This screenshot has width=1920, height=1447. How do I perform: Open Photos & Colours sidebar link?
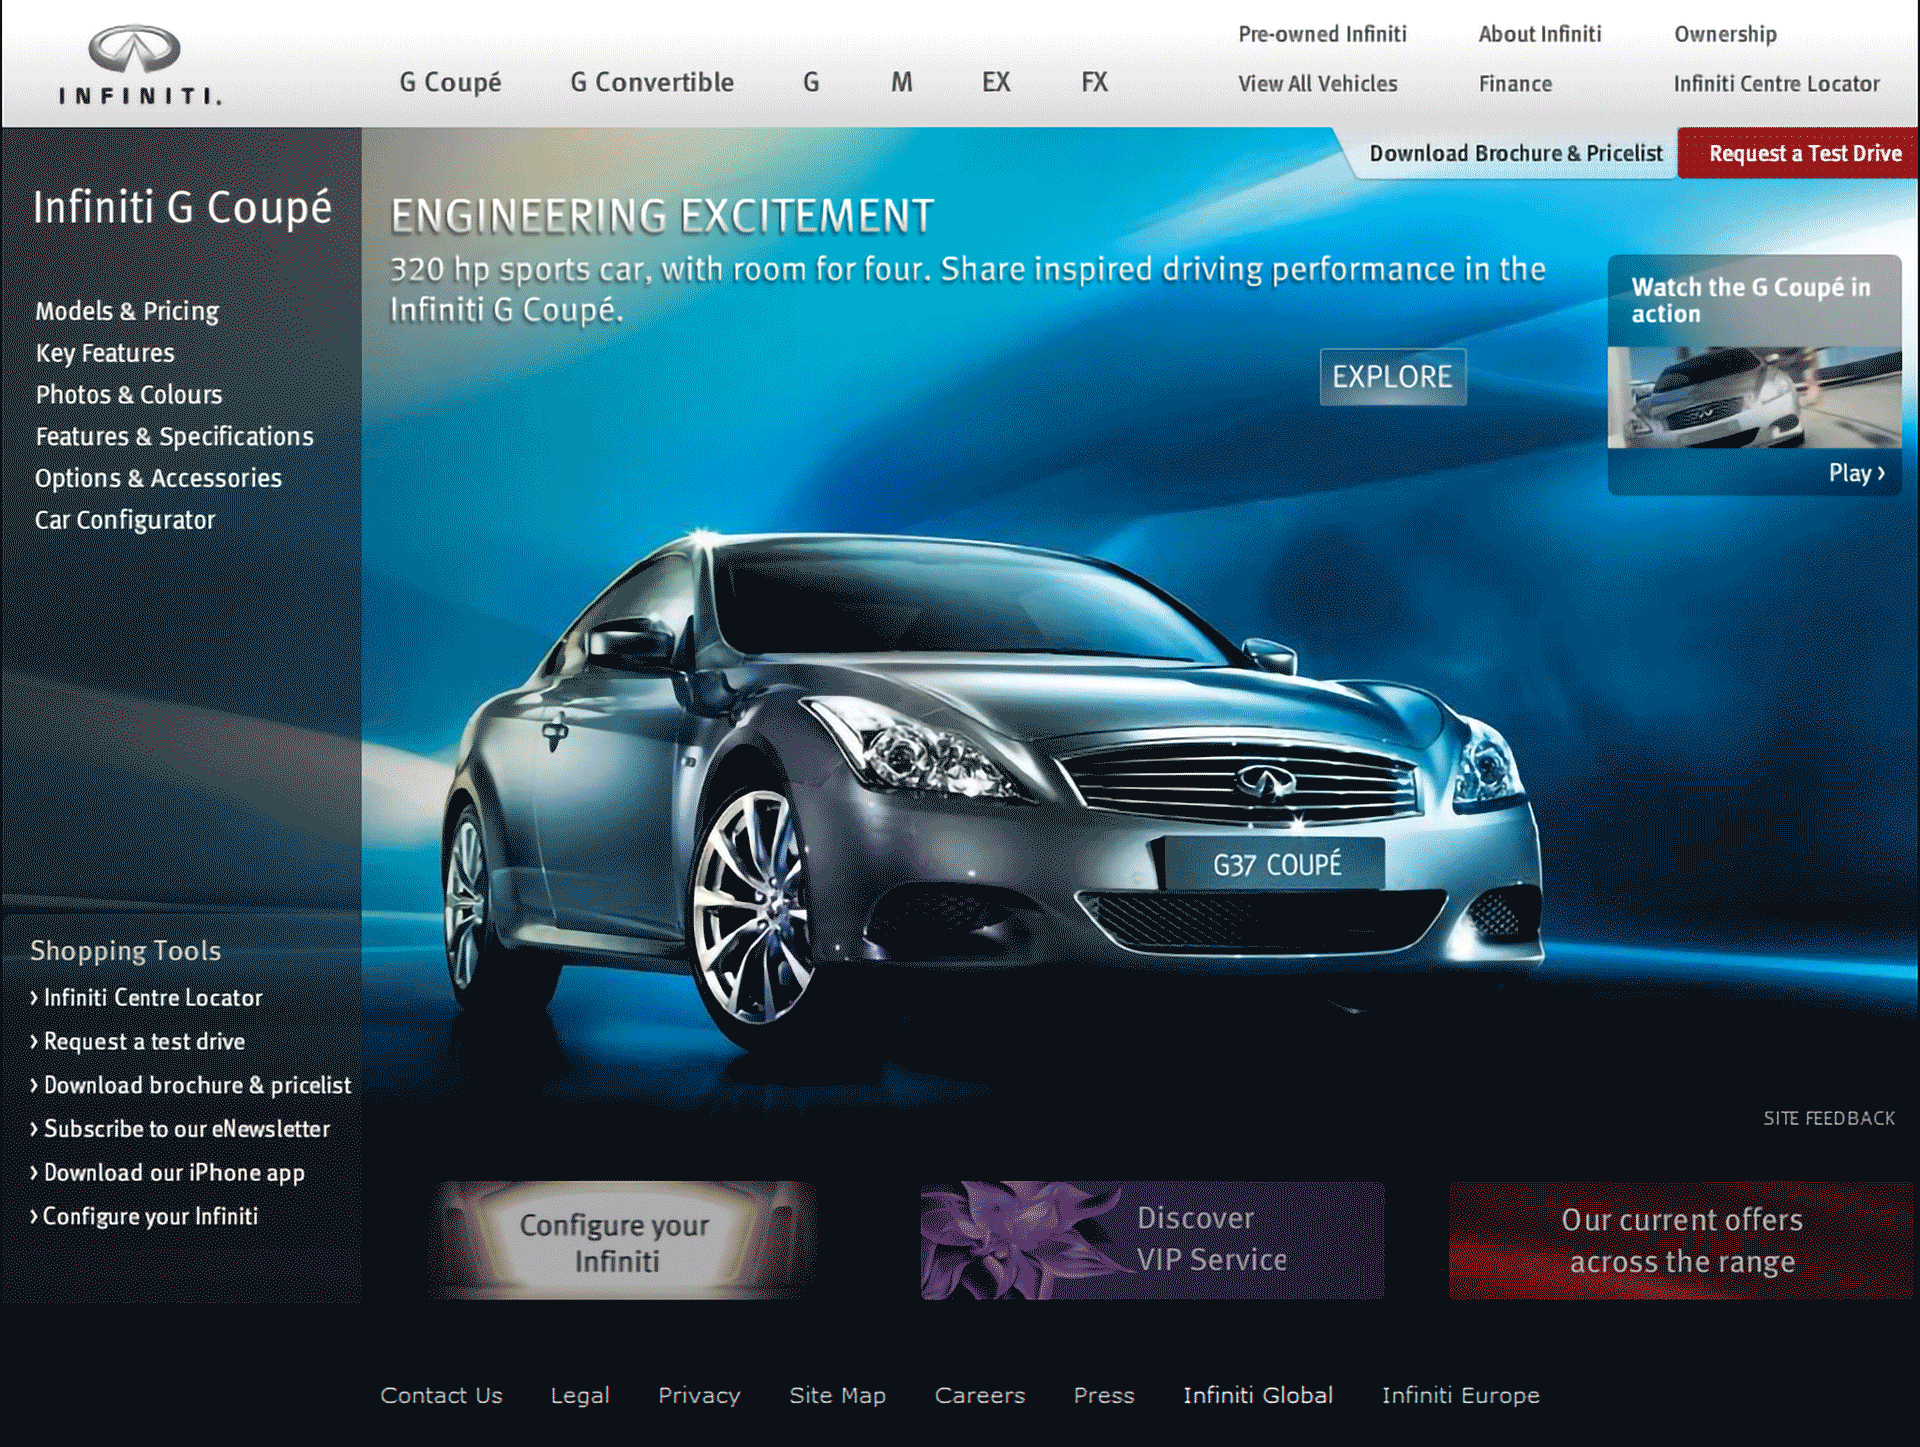pyautogui.click(x=129, y=394)
